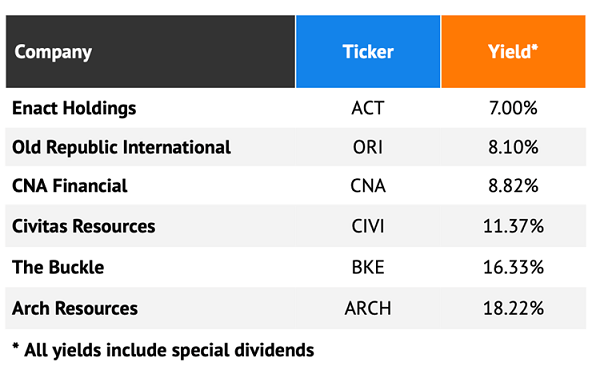The image size is (600, 366).
Task: Select the BKE ticker cell
Action: coord(368,267)
